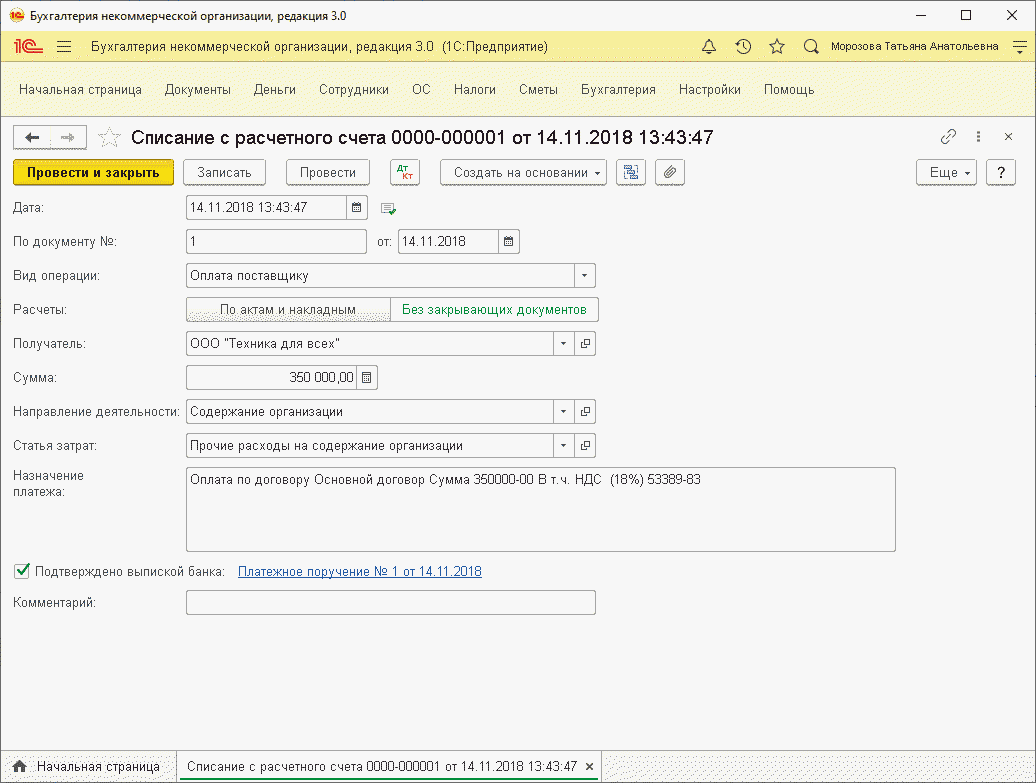Switch to the Начальная страница bottom tab

[x=89, y=766]
